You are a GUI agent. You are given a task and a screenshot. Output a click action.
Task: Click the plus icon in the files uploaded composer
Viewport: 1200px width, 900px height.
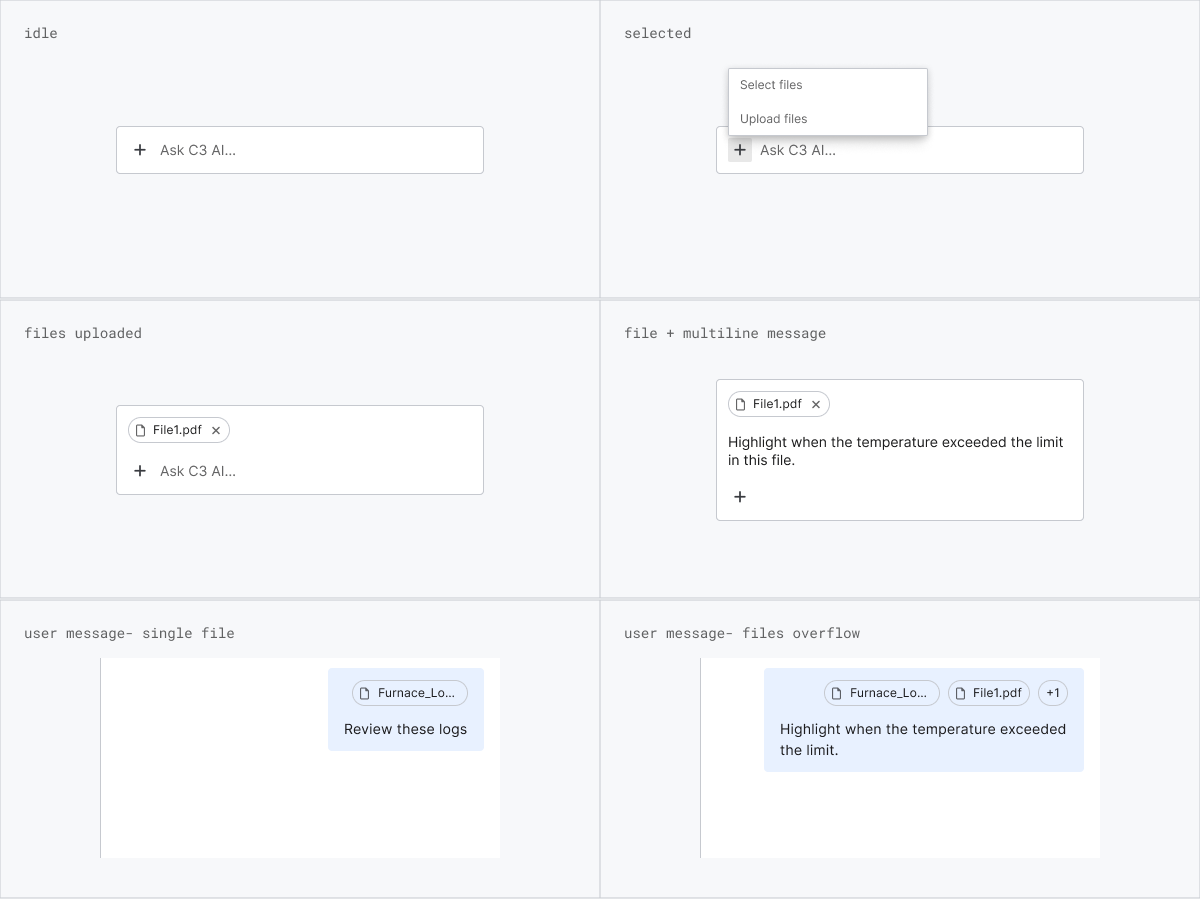point(140,470)
